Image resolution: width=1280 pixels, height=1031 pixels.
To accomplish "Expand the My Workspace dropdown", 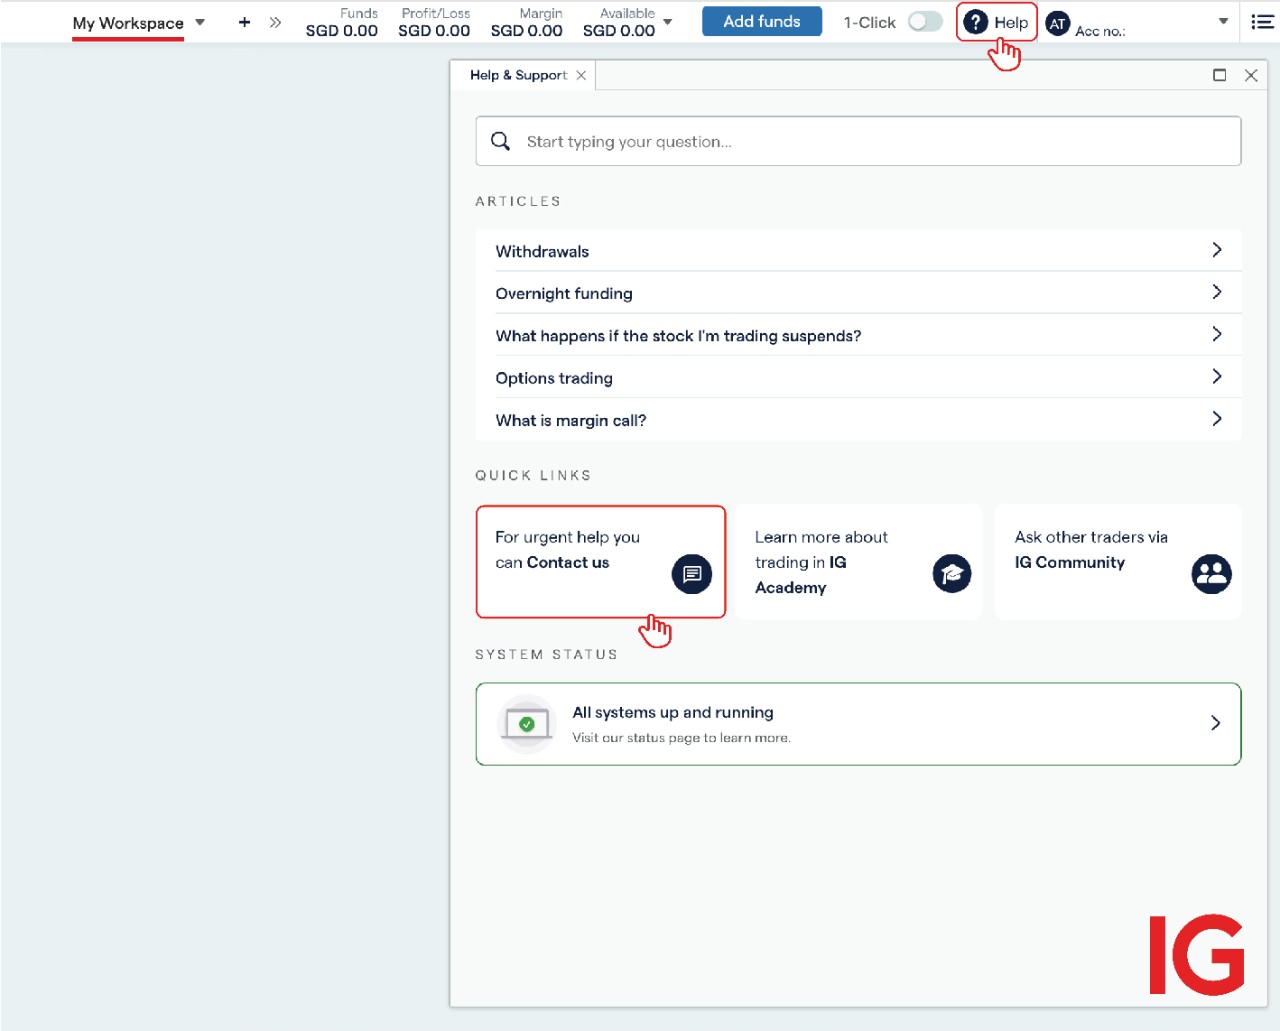I will point(200,22).
